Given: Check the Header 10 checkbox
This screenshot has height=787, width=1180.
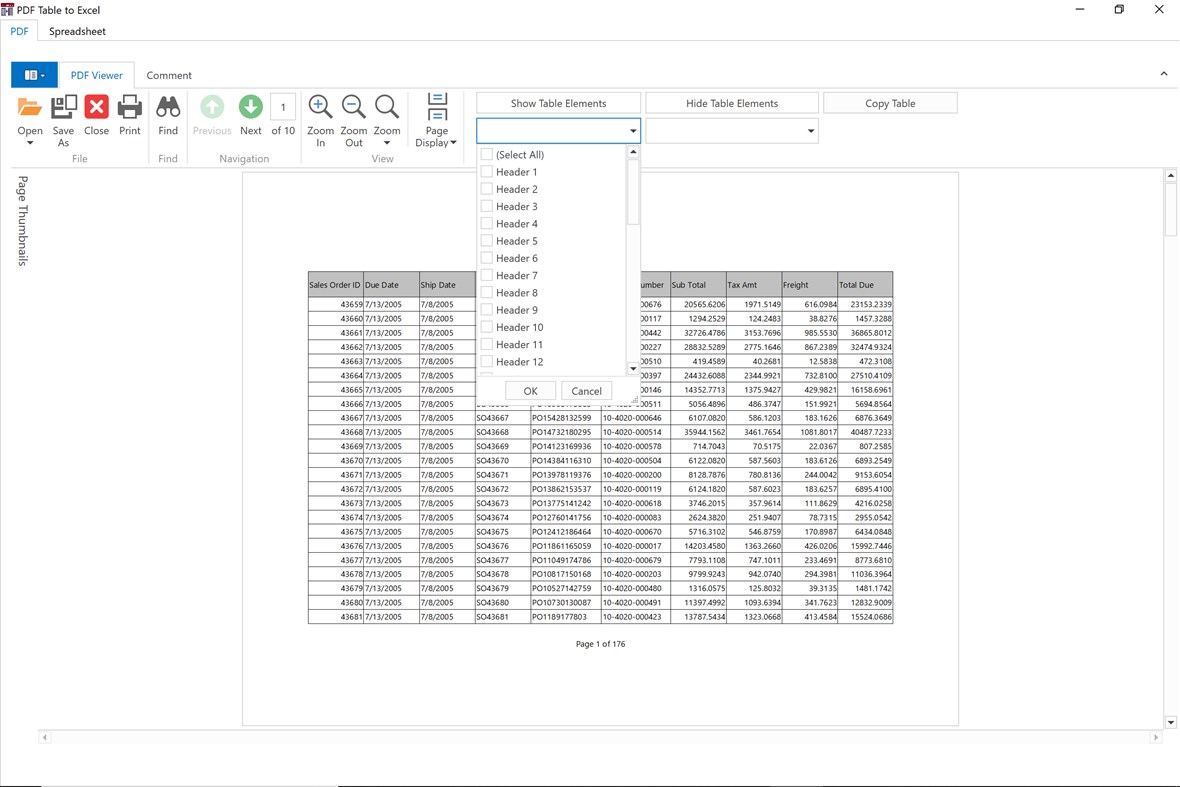Looking at the screenshot, I should [x=487, y=327].
